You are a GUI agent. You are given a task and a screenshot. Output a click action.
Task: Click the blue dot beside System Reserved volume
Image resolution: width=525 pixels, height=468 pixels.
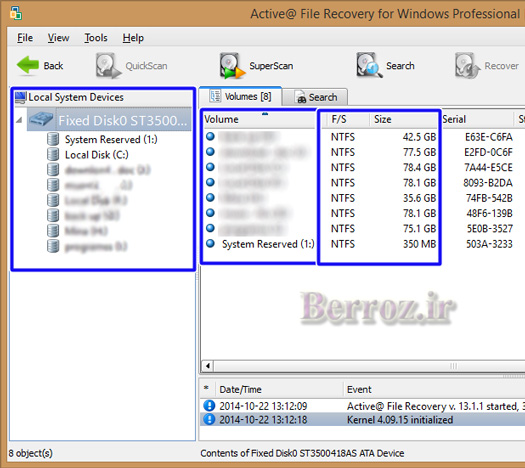pyautogui.click(x=210, y=243)
